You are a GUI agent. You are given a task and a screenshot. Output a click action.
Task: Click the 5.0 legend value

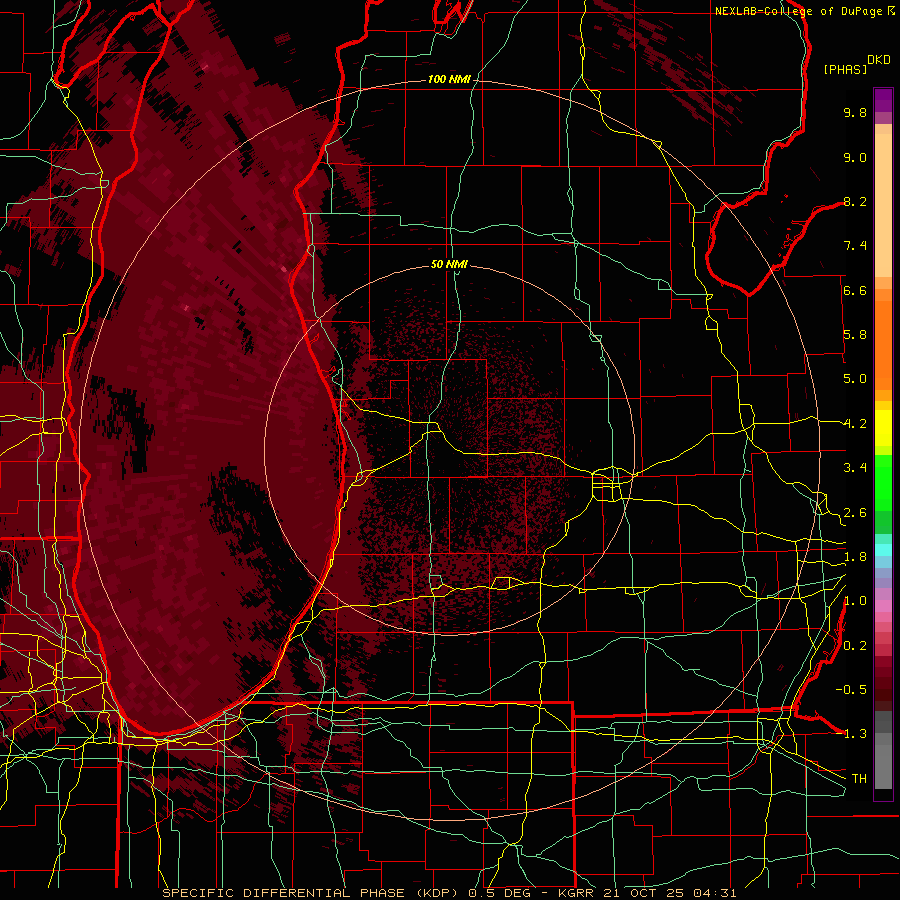pyautogui.click(x=855, y=379)
